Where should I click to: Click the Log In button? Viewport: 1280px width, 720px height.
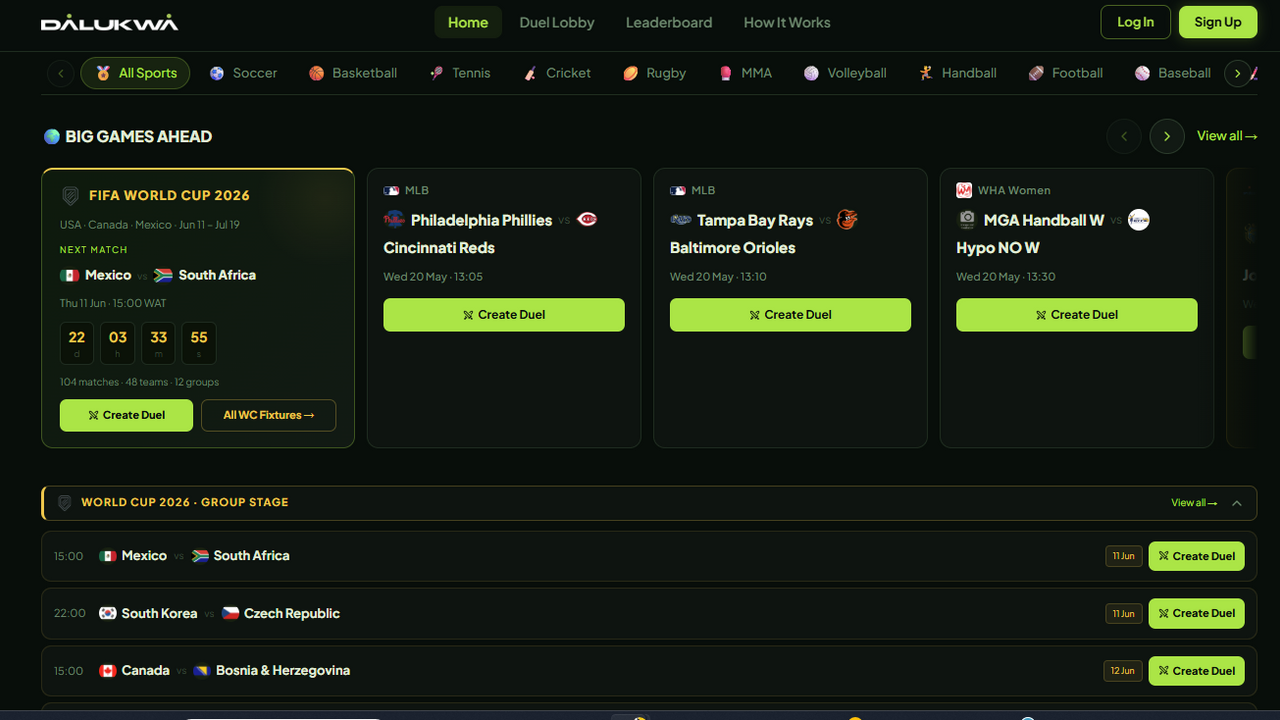[x=1136, y=22]
